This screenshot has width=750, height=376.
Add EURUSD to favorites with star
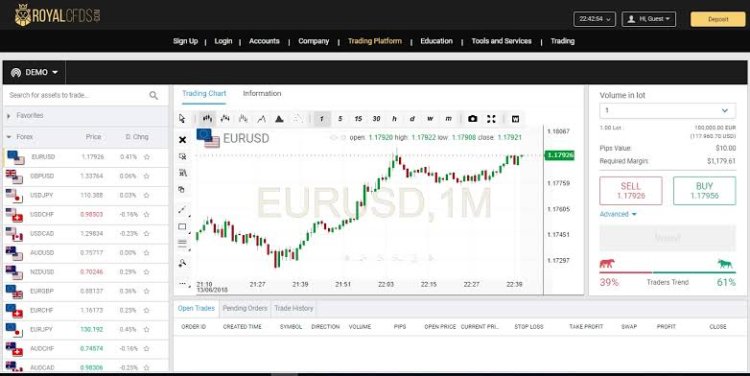point(147,157)
